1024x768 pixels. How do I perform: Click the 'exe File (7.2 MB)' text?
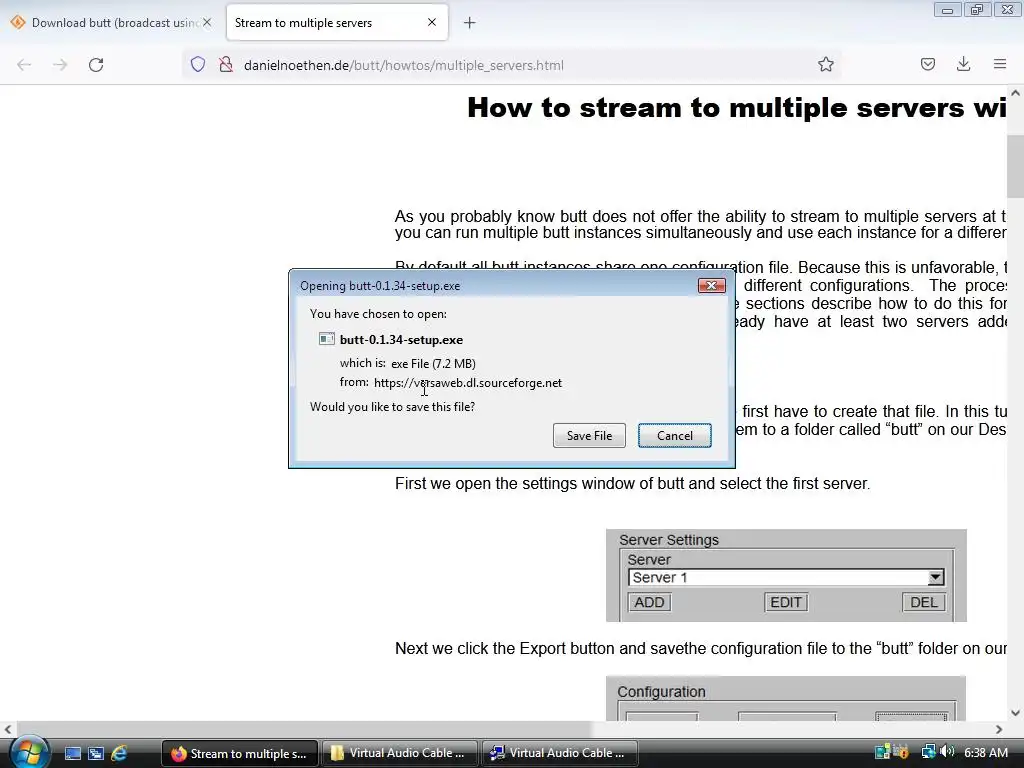coord(433,363)
